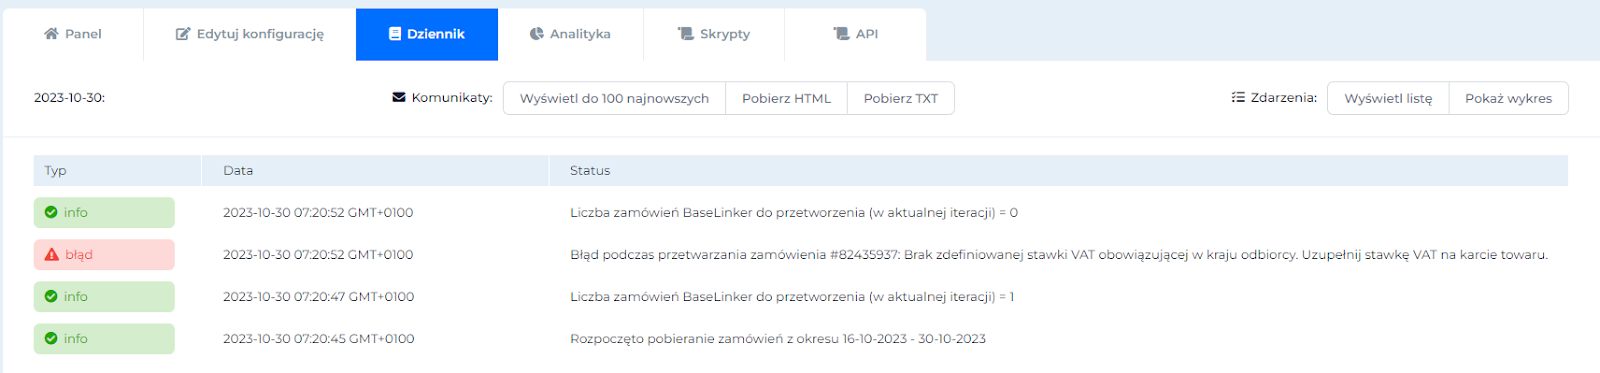Screen dimensions: 1600x373
Task: Click the green check icon at 07:20:52
Action: tap(51, 212)
